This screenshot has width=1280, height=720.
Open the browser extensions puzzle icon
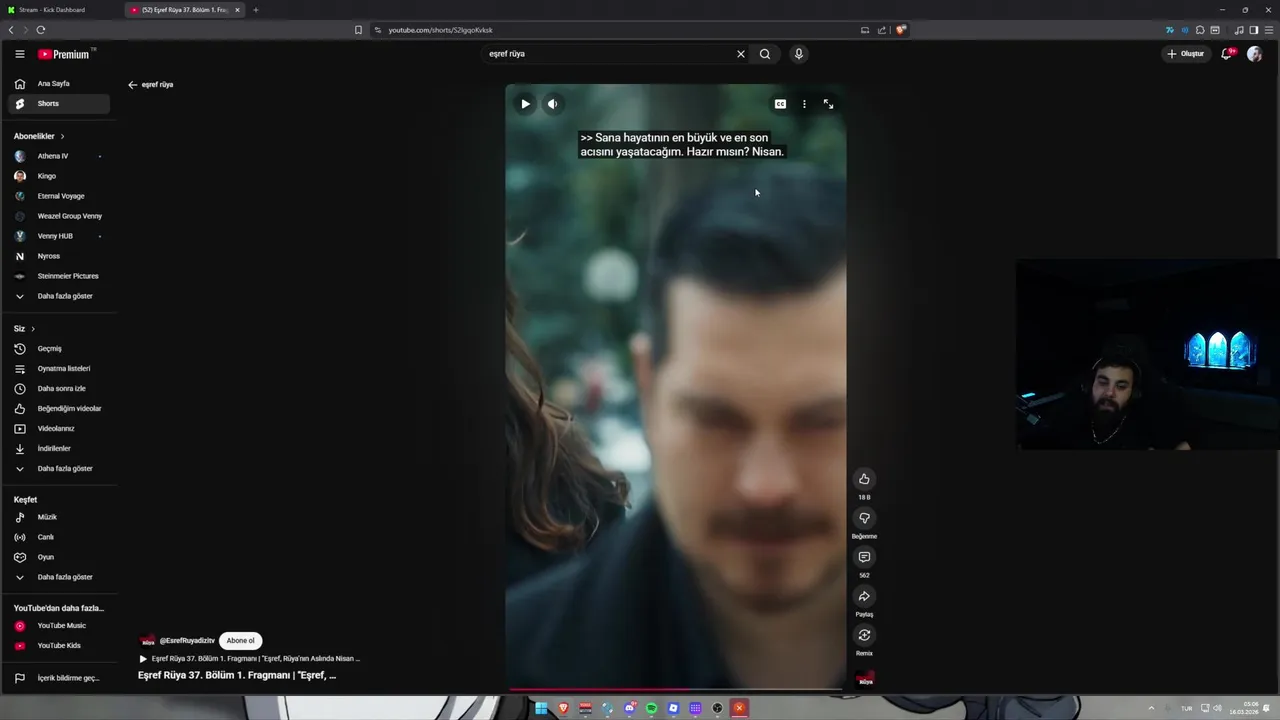[x=1200, y=30]
